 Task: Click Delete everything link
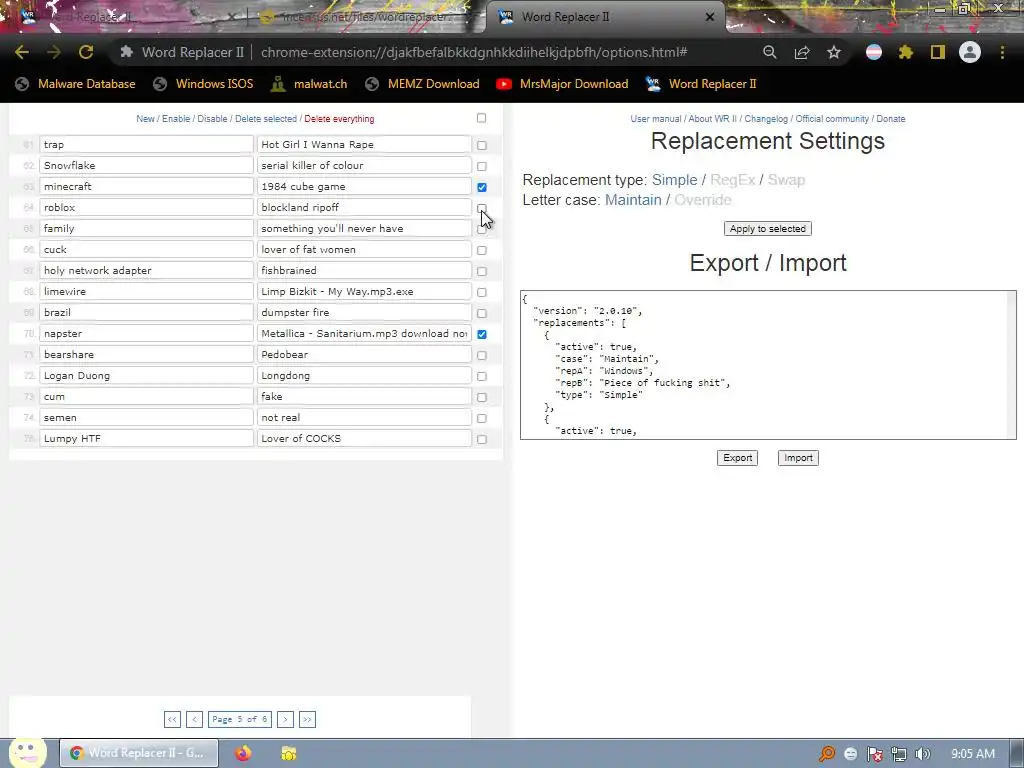(339, 119)
